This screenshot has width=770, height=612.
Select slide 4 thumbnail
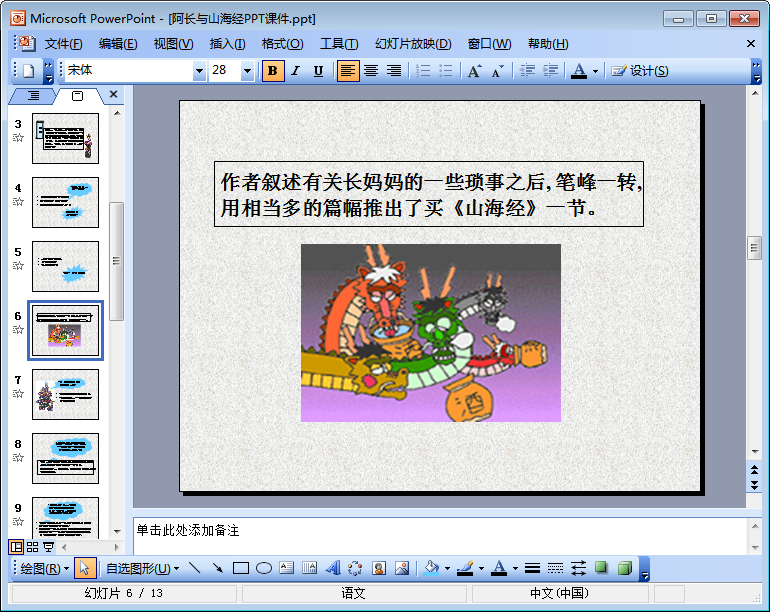[65, 202]
